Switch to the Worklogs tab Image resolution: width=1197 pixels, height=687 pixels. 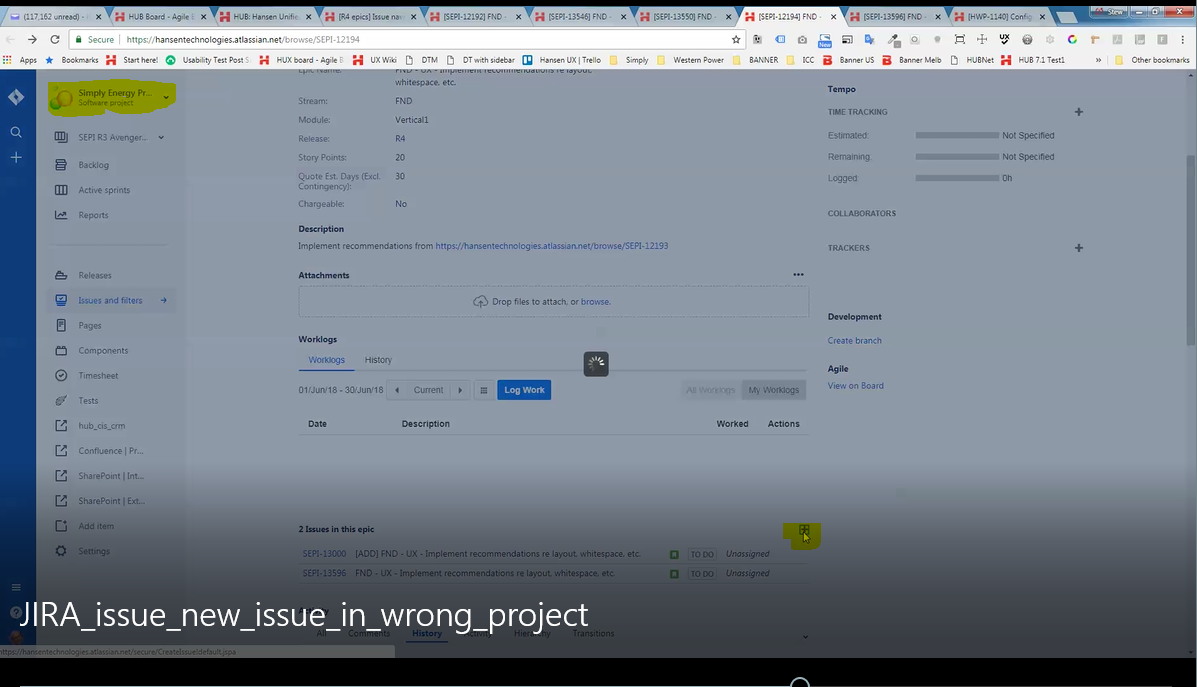[327, 360]
